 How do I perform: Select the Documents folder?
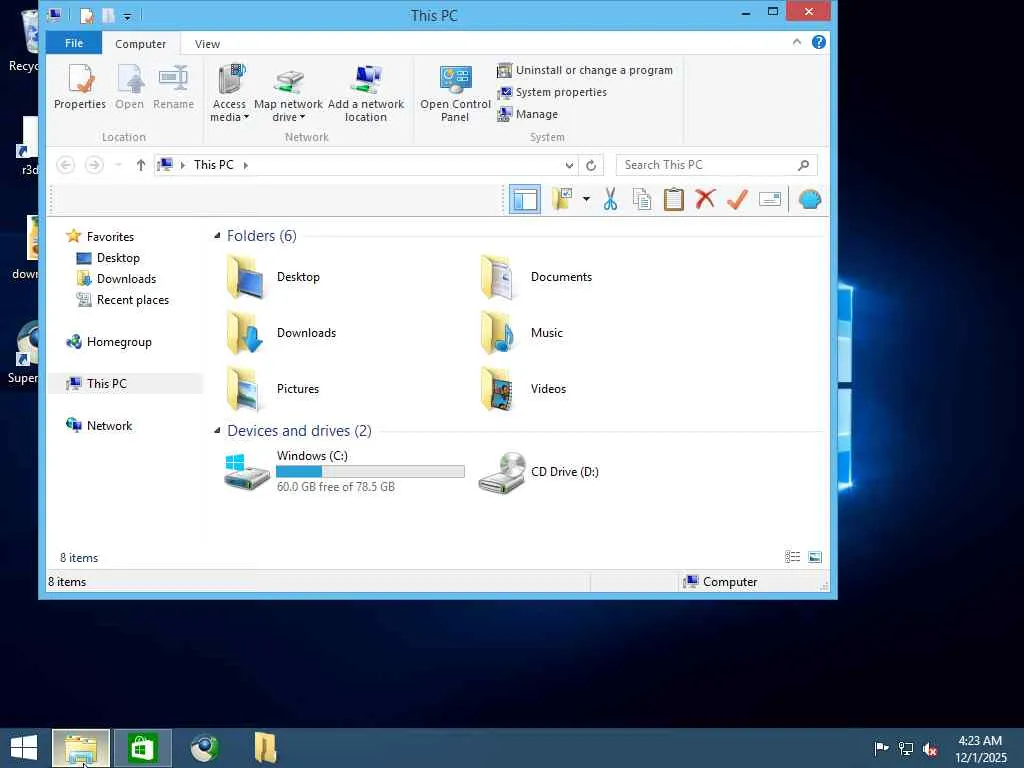tap(536, 277)
